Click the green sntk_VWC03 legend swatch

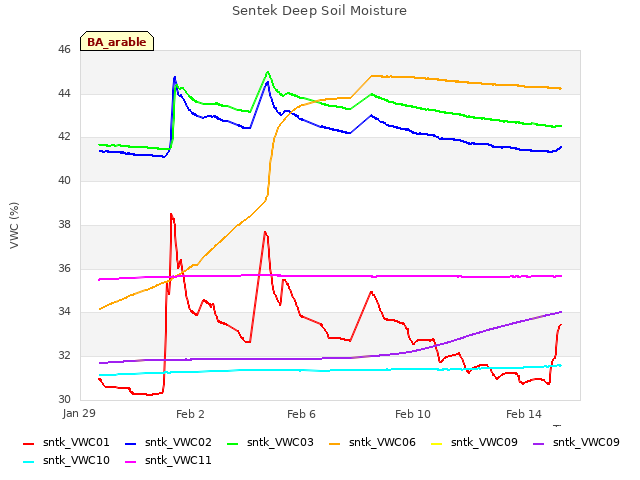233,444
